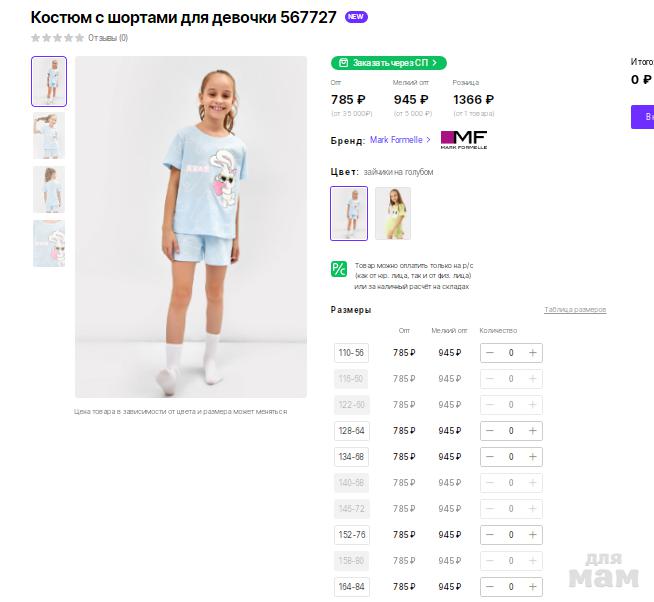Select size 128-64 option
Image resolution: width=654 pixels, height=602 pixels.
click(351, 431)
